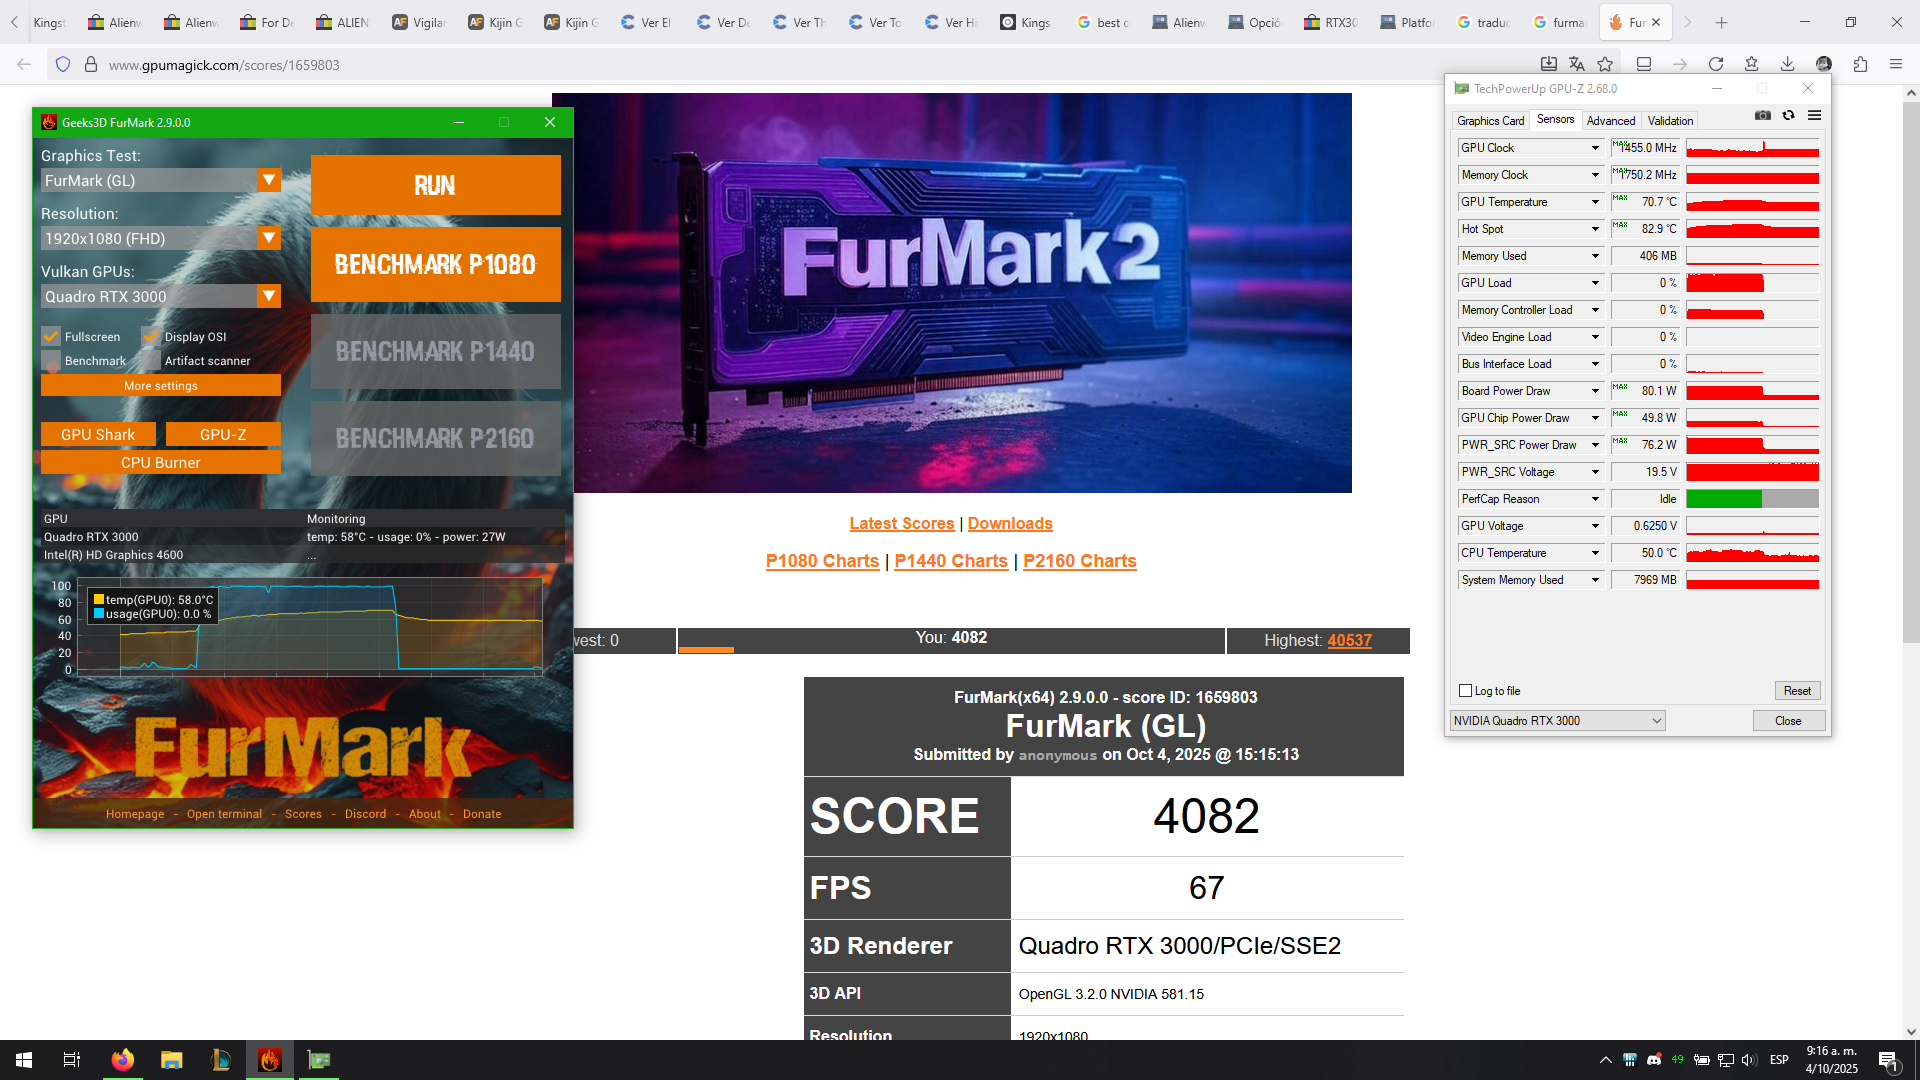Open the Firefox extensions puzzle icon
1920x1080 pixels.
point(1860,64)
